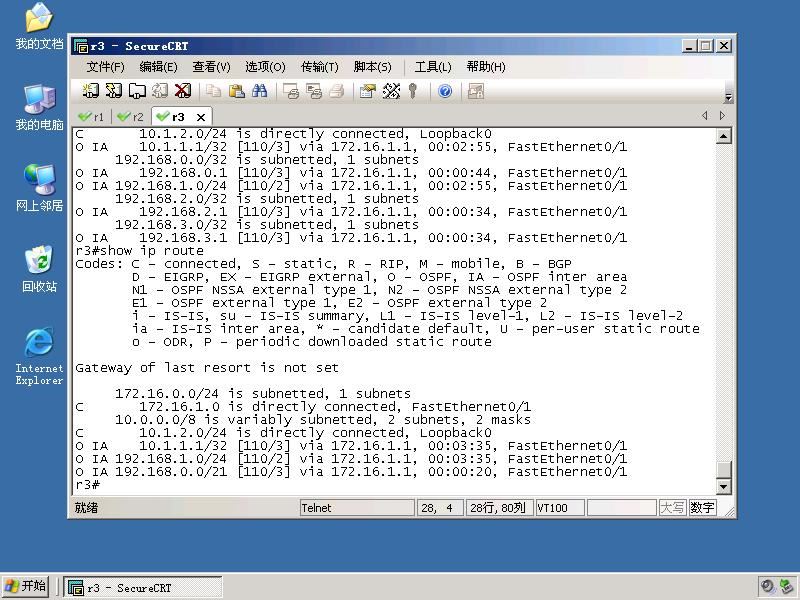Click the terminal scrollbar down arrow
This screenshot has height=600, width=800.
[x=724, y=486]
